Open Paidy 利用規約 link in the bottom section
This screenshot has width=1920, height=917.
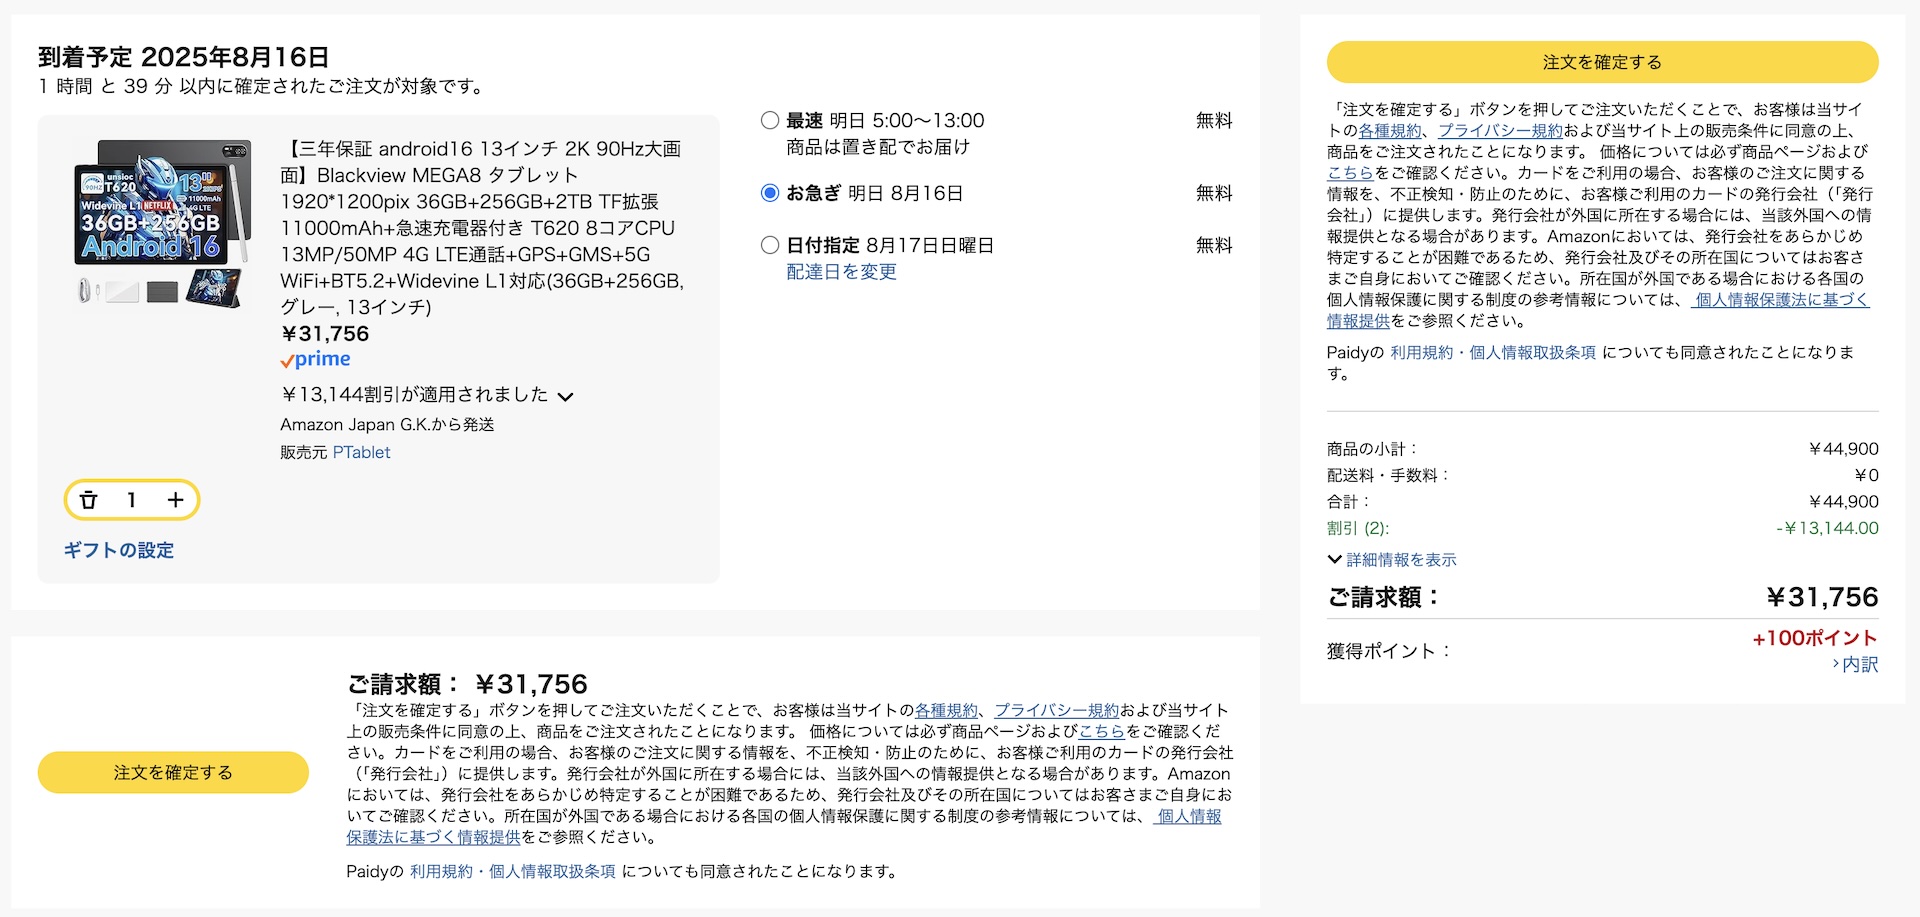[441, 872]
